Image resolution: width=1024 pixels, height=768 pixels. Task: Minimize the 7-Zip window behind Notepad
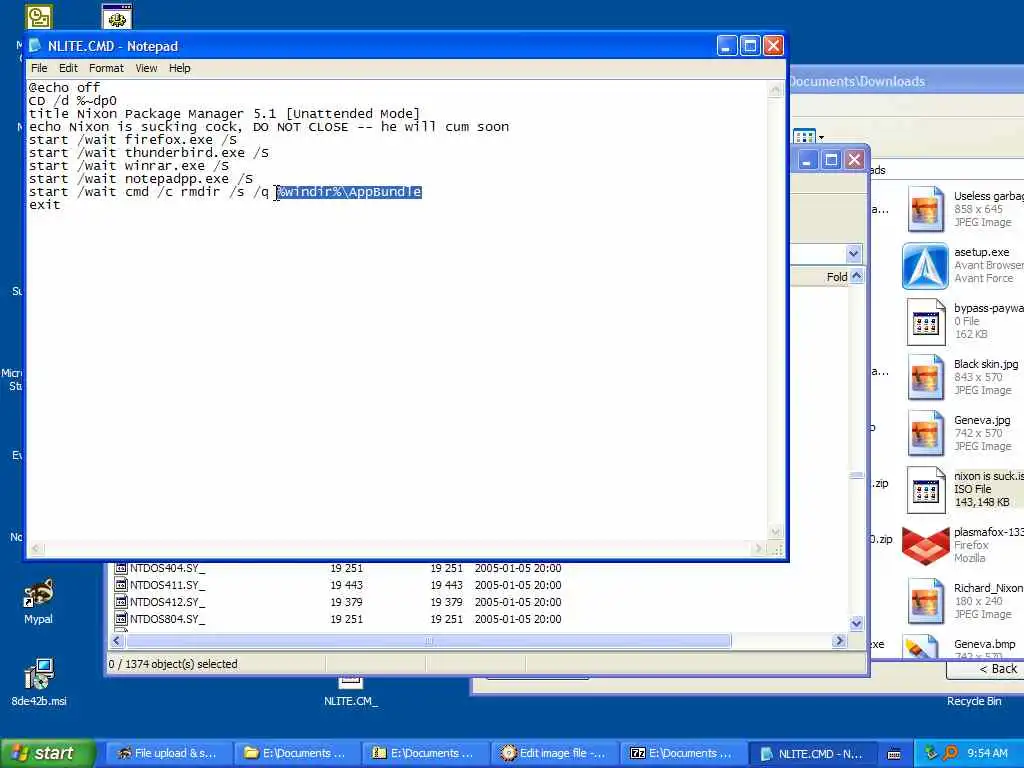(x=808, y=160)
